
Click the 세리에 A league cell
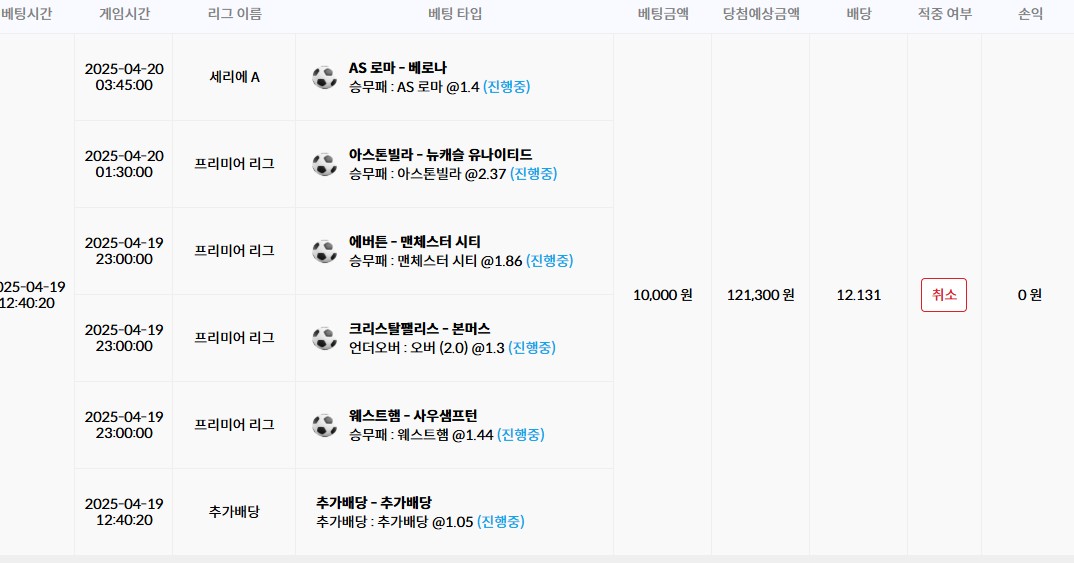pyautogui.click(x=234, y=77)
